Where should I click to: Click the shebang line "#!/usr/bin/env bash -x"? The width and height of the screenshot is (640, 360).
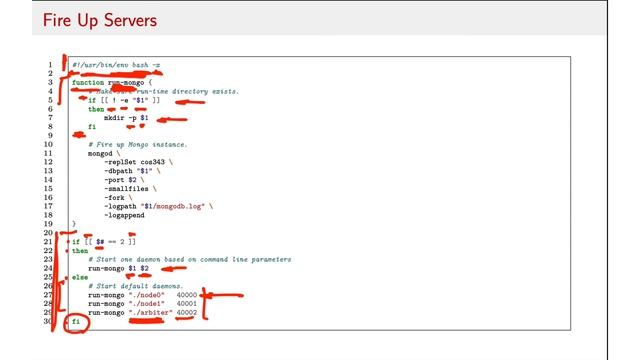pos(116,65)
